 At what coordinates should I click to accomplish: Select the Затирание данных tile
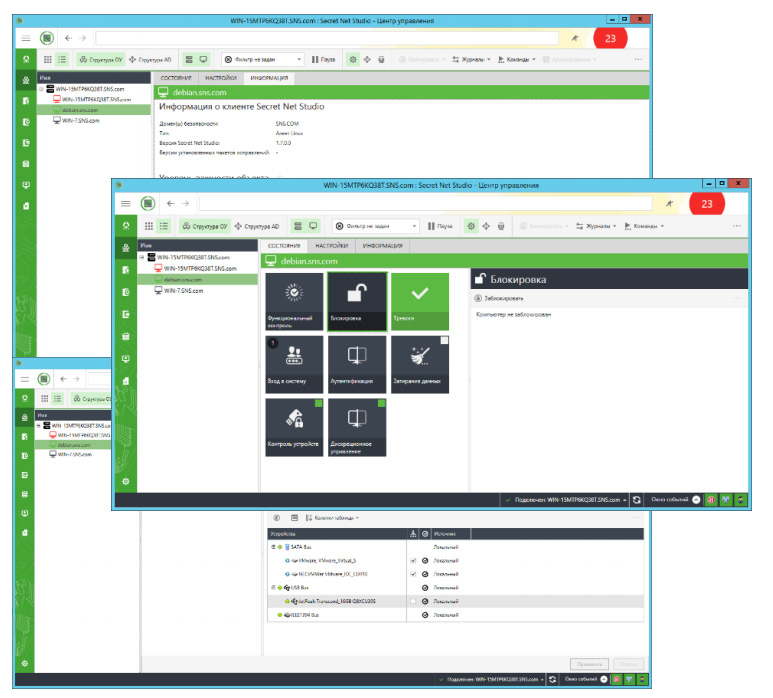[420, 364]
